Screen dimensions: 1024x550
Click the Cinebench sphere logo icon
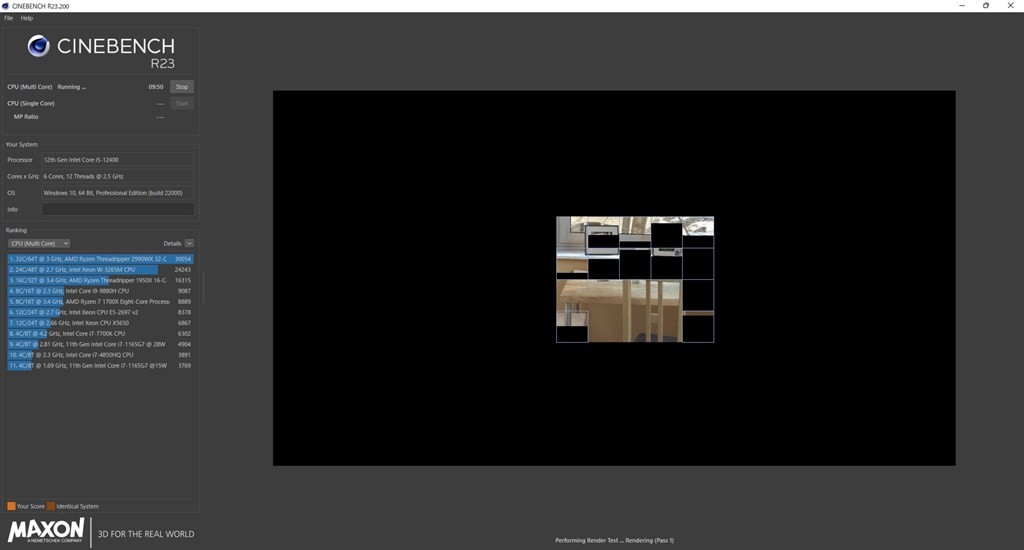coord(39,46)
